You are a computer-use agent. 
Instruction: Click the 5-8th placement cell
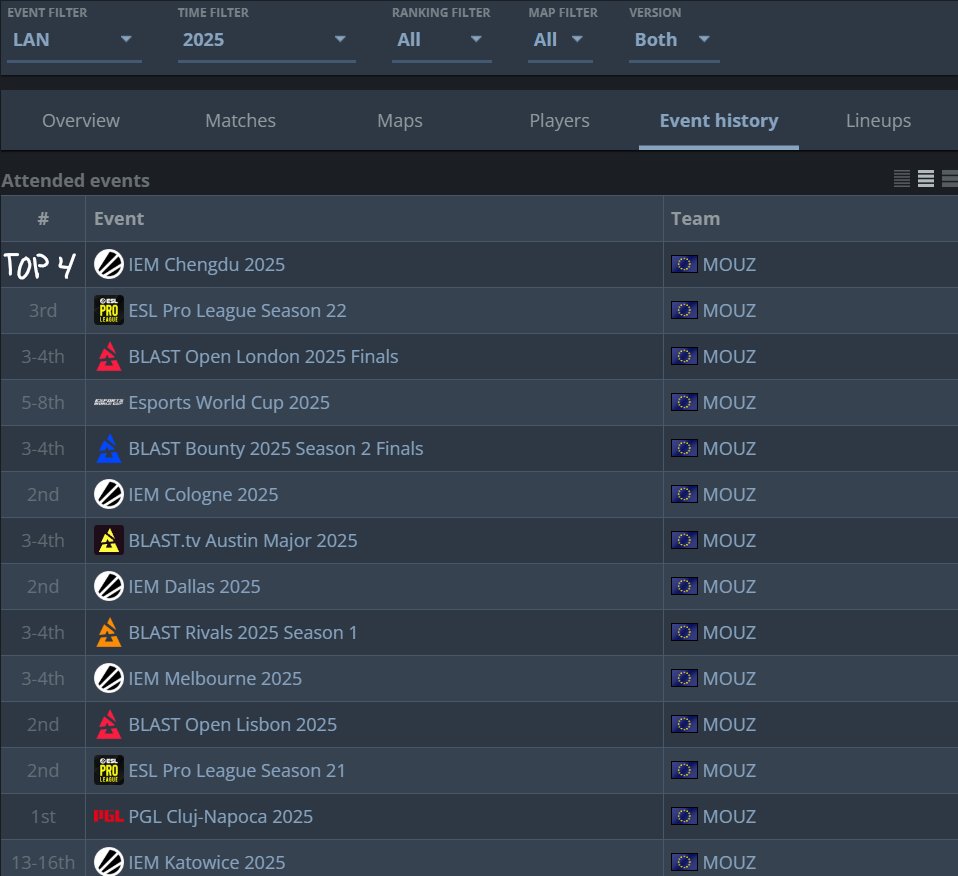pyautogui.click(x=43, y=403)
